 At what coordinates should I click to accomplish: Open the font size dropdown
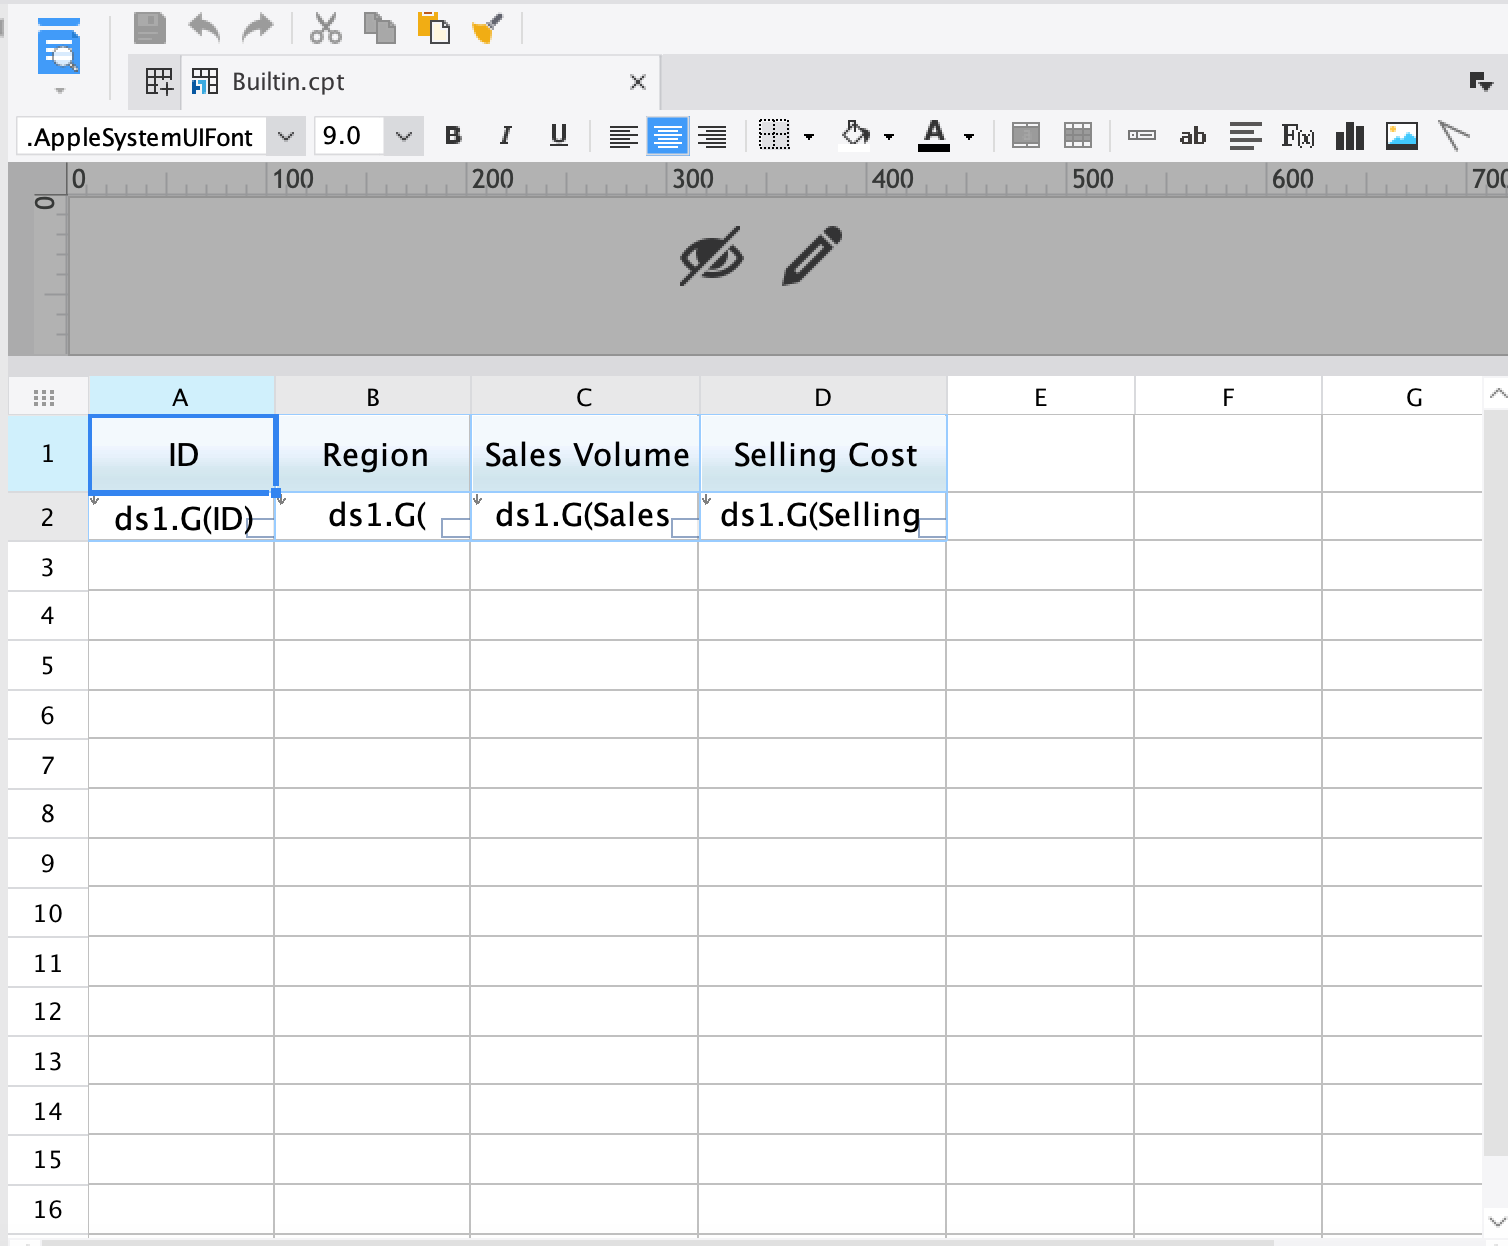(x=403, y=136)
